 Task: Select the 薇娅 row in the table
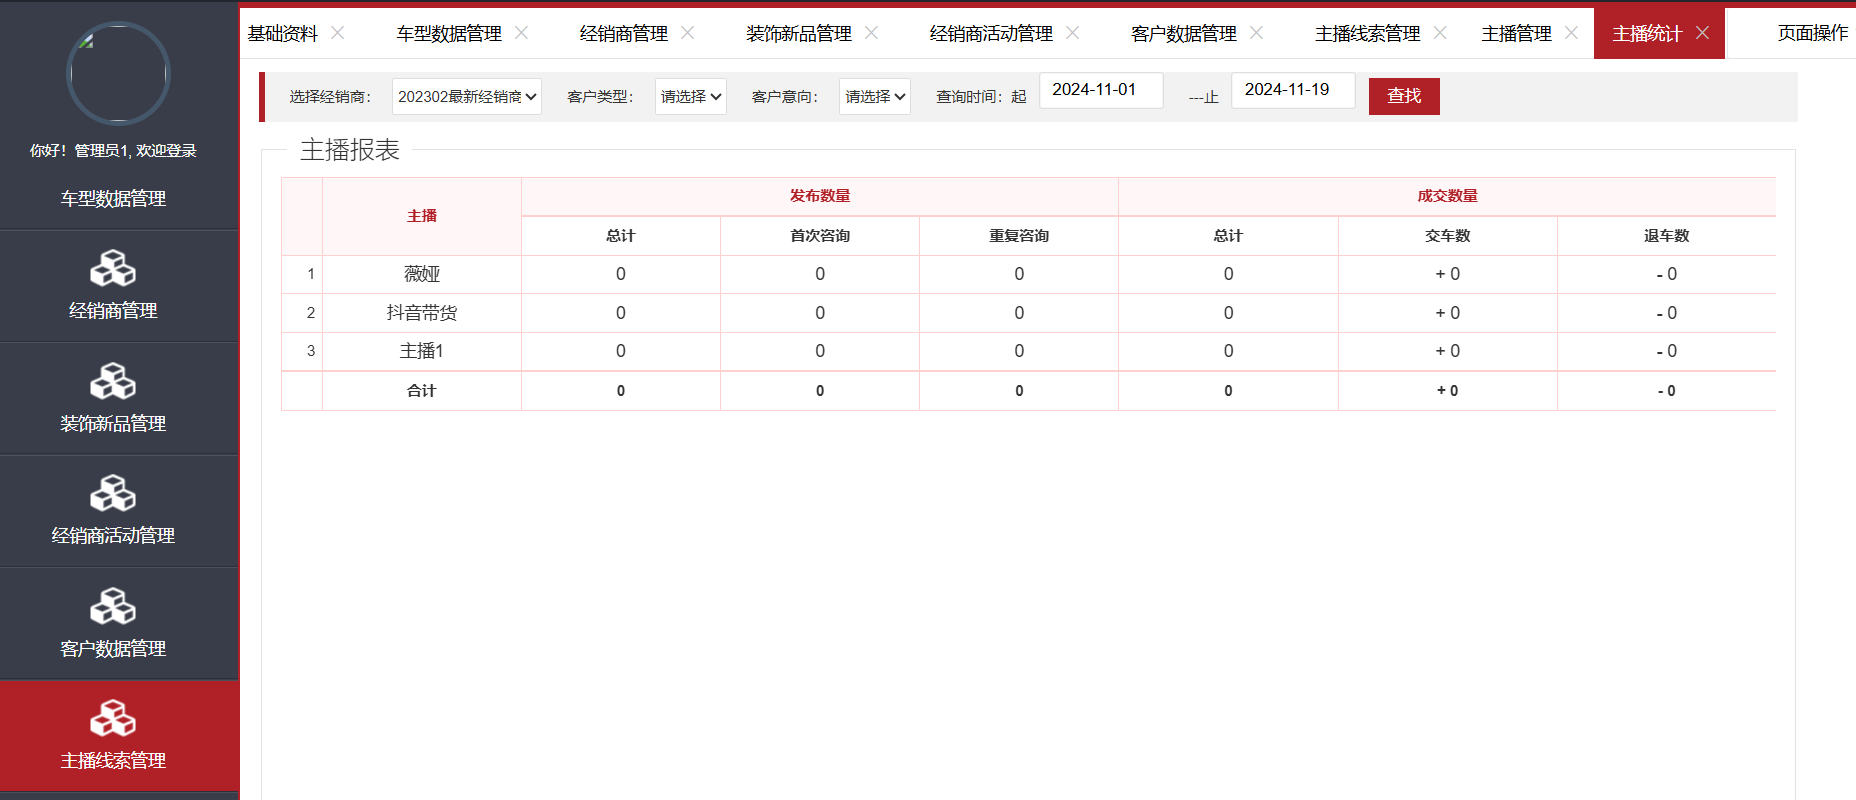pyautogui.click(x=422, y=274)
